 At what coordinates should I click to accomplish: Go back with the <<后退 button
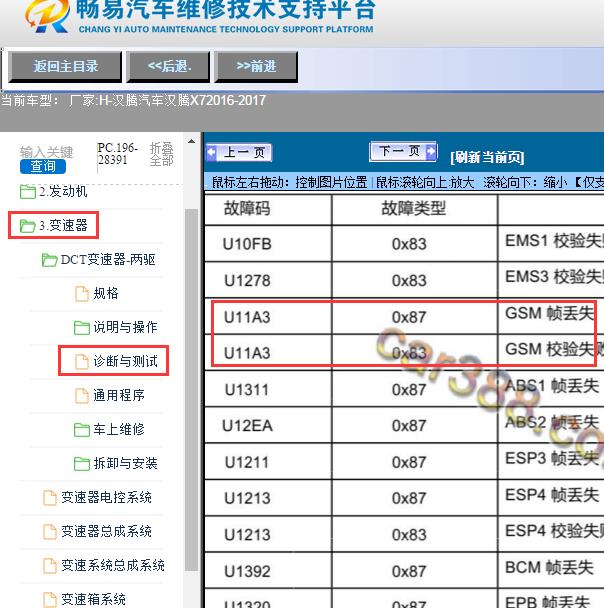coord(169,66)
